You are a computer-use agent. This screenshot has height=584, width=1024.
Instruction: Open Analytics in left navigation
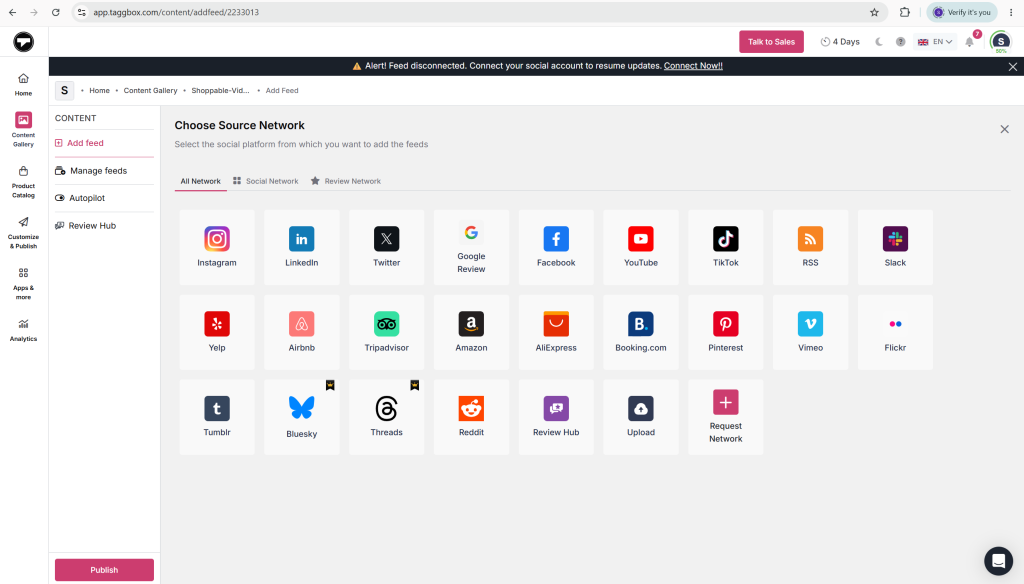[24, 330]
